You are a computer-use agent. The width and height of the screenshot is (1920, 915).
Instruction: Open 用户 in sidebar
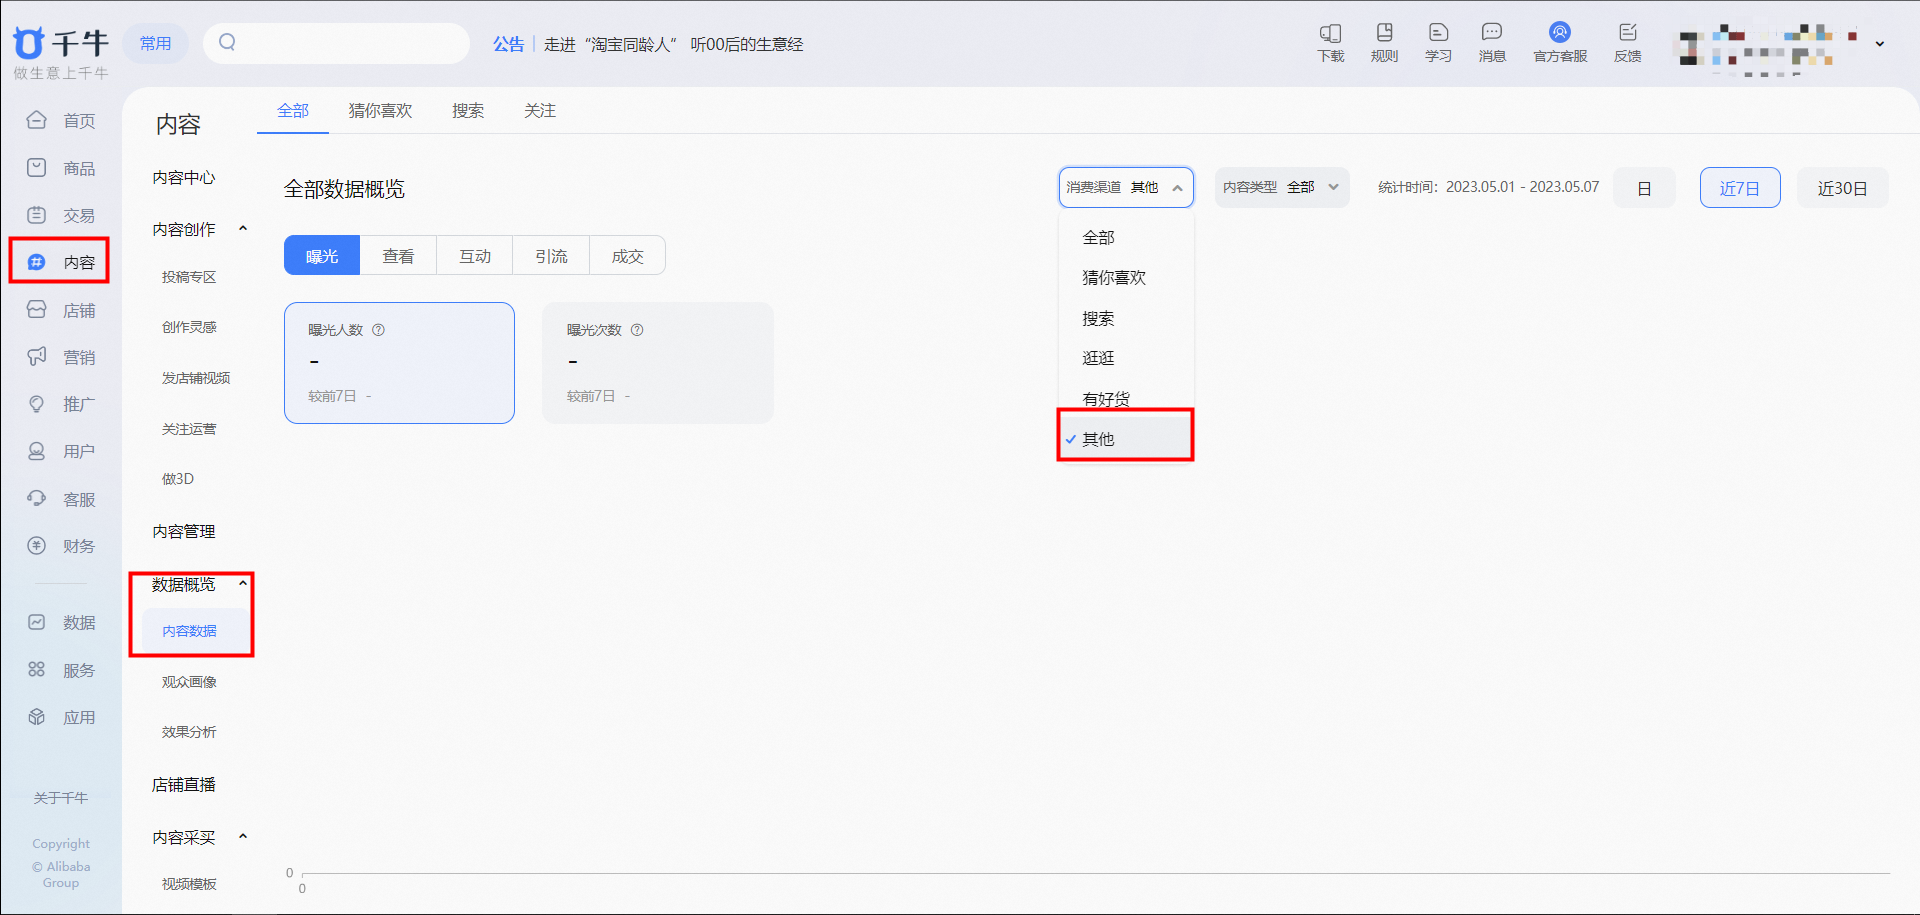click(61, 451)
